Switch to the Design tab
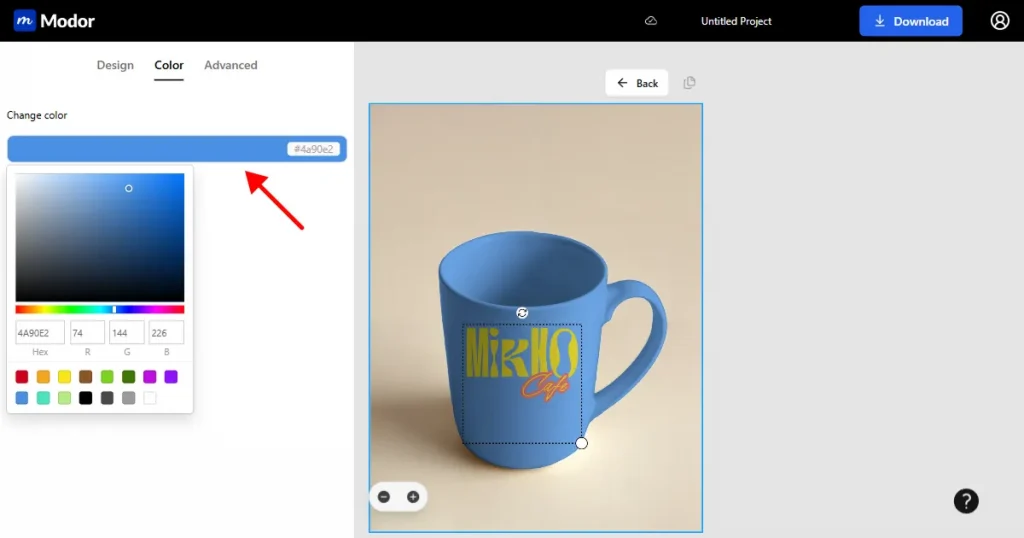1024x538 pixels. 115,65
